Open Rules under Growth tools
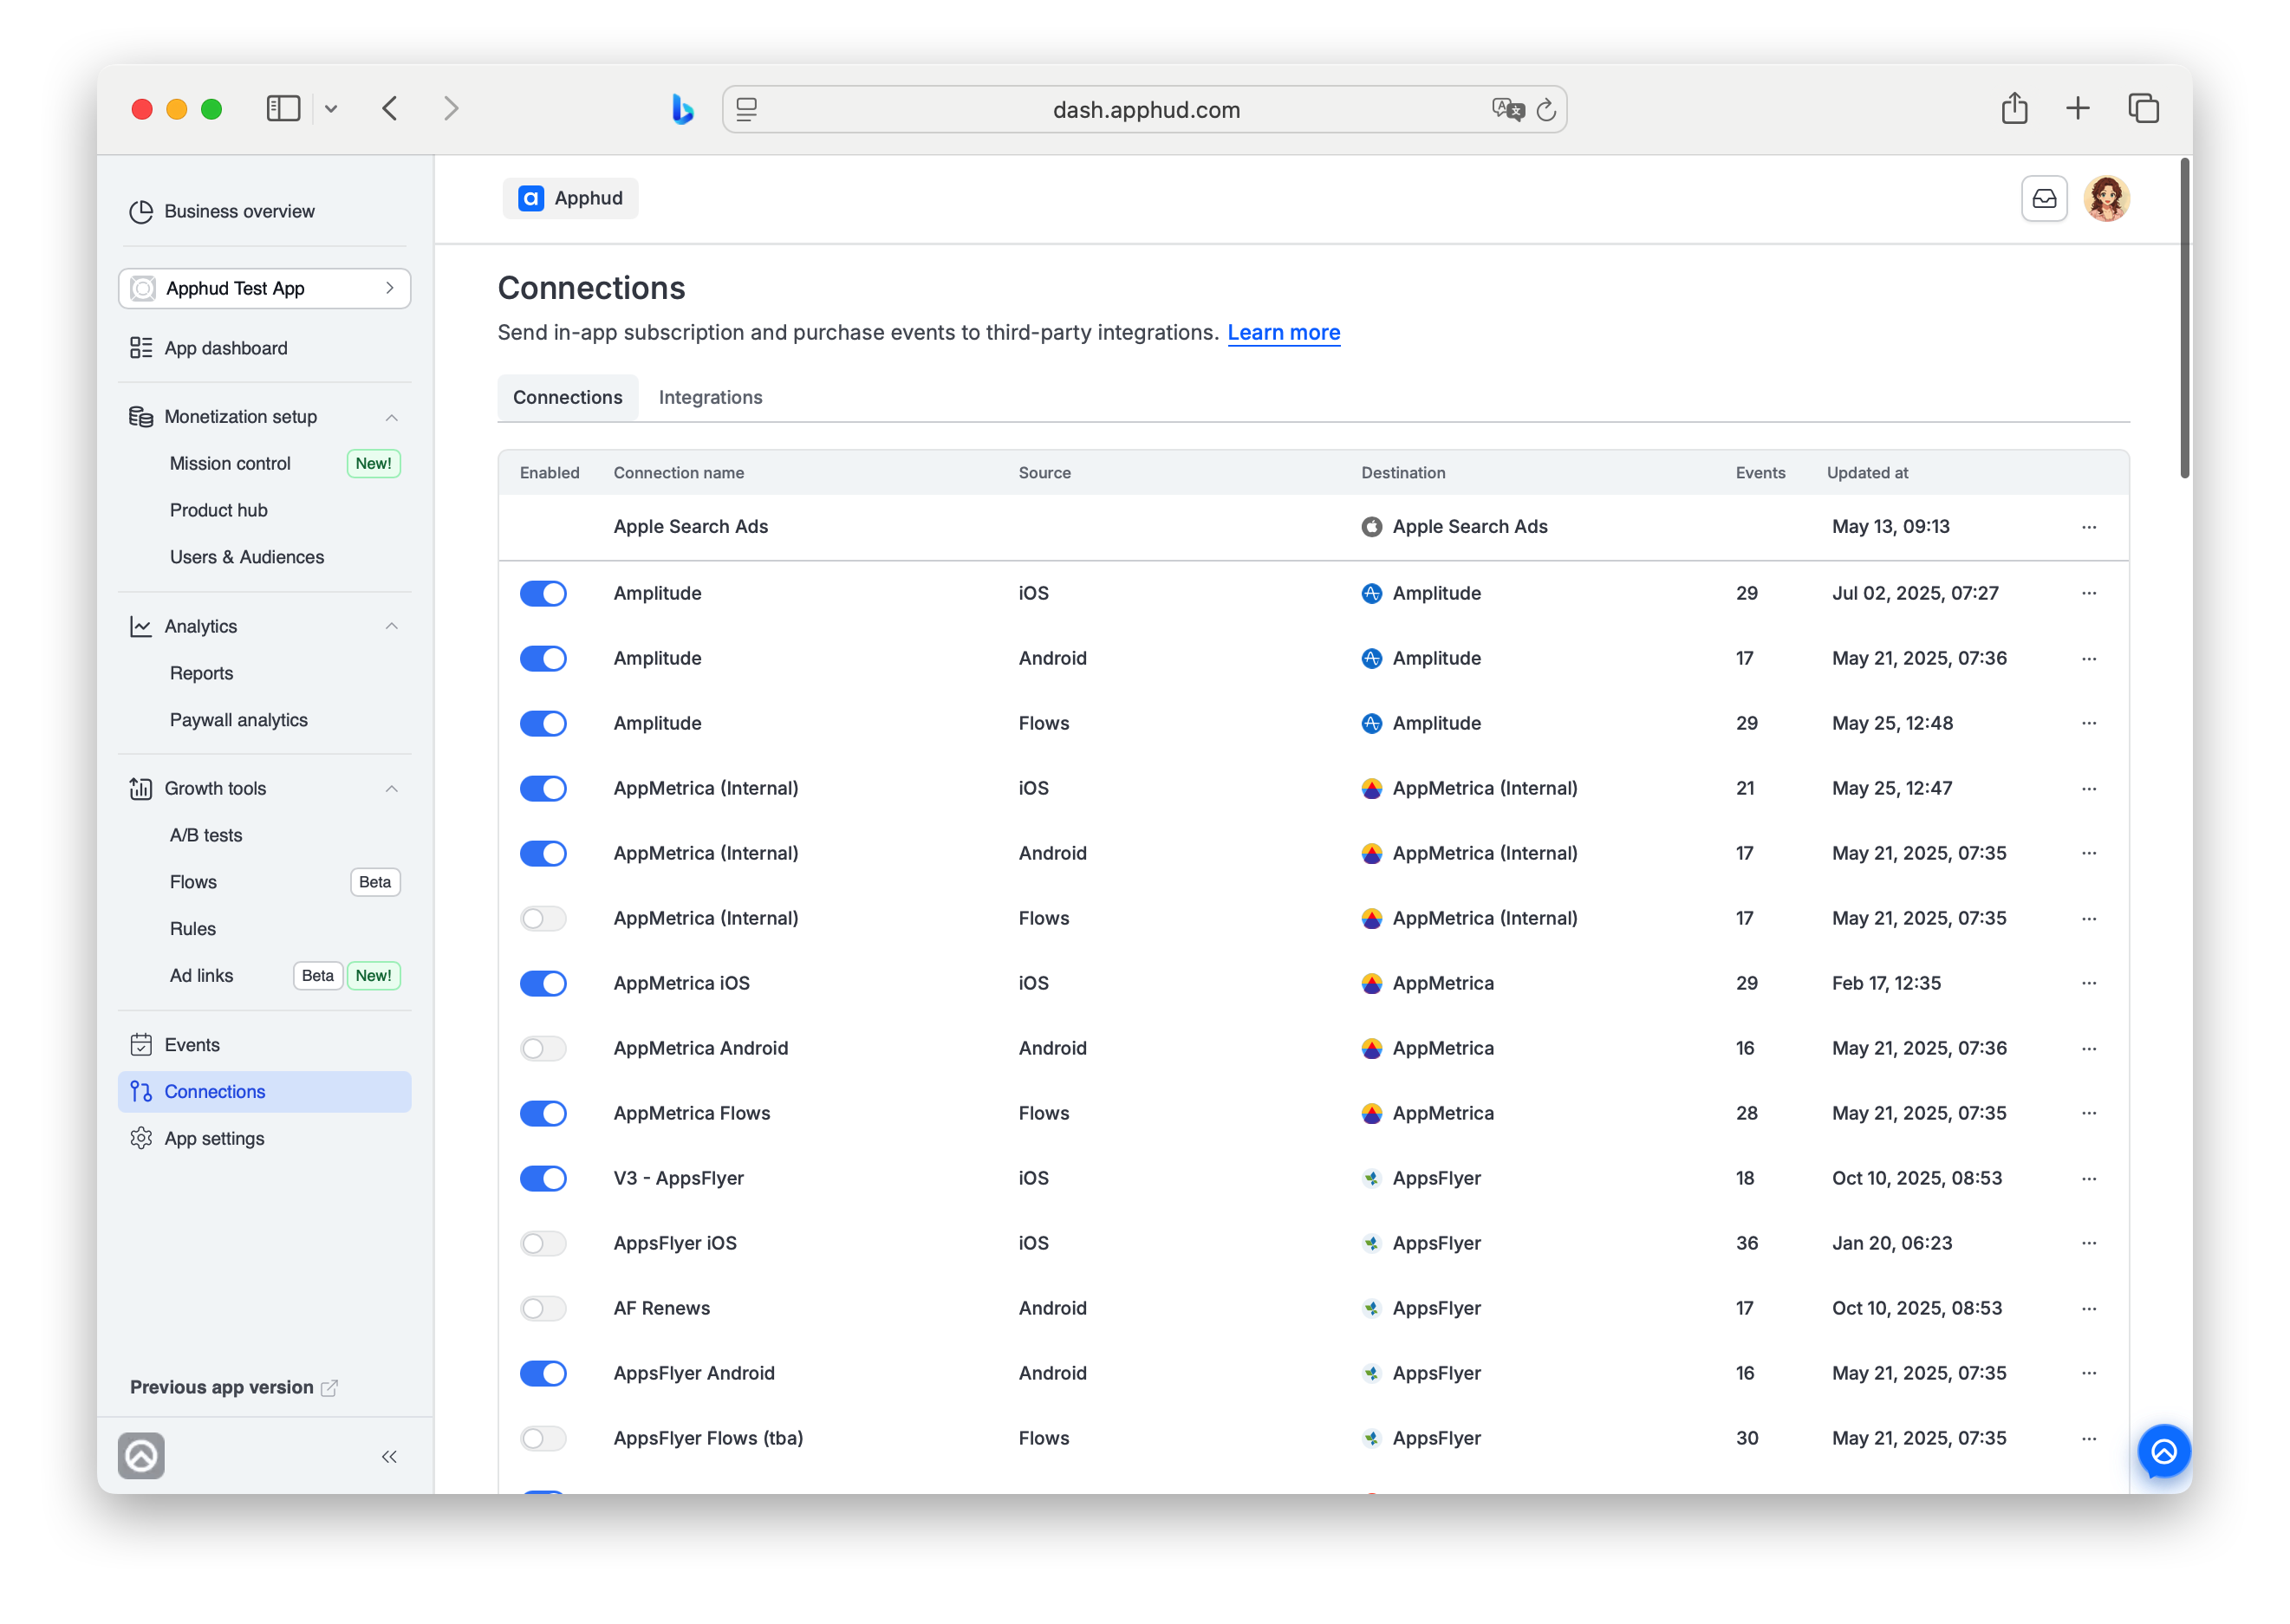This screenshot has width=2290, height=1624. click(x=192, y=929)
